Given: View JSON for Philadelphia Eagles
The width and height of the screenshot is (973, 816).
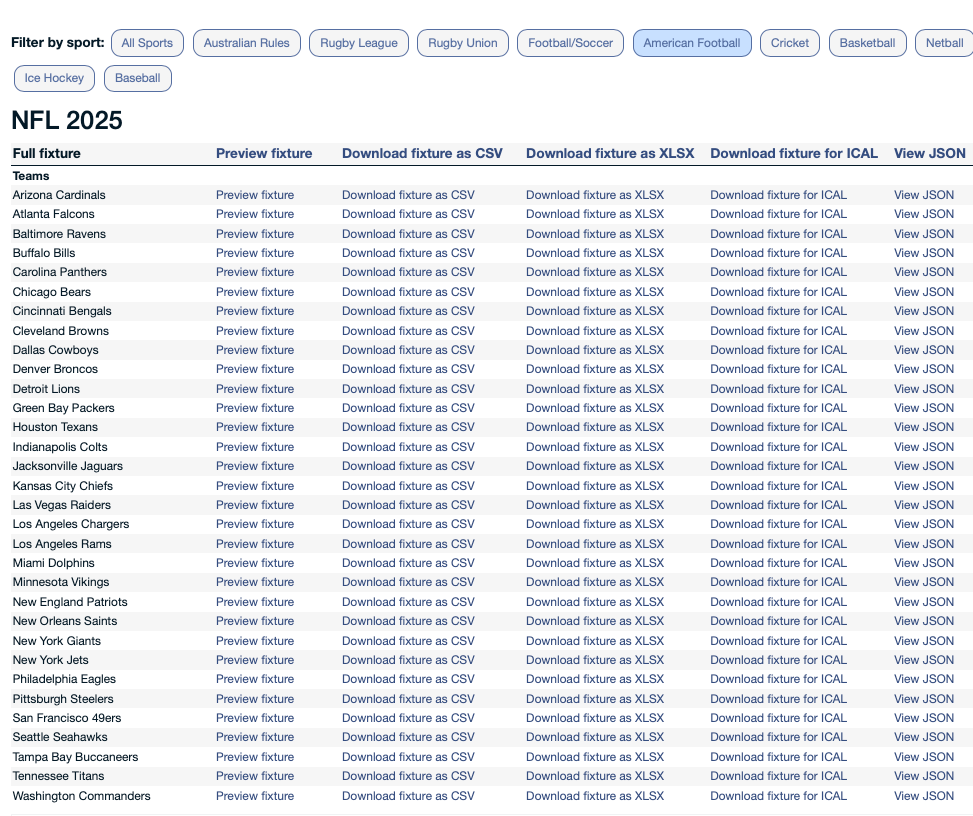Looking at the screenshot, I should point(924,679).
